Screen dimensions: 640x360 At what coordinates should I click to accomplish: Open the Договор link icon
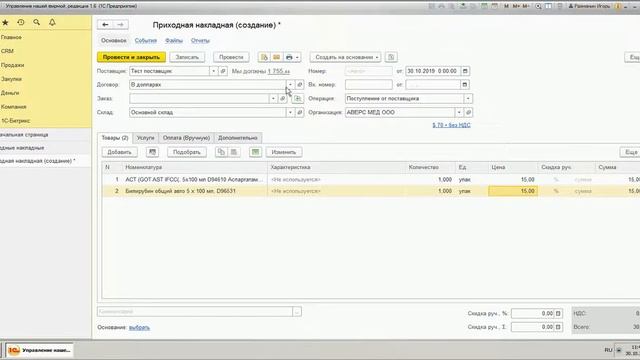(300, 84)
